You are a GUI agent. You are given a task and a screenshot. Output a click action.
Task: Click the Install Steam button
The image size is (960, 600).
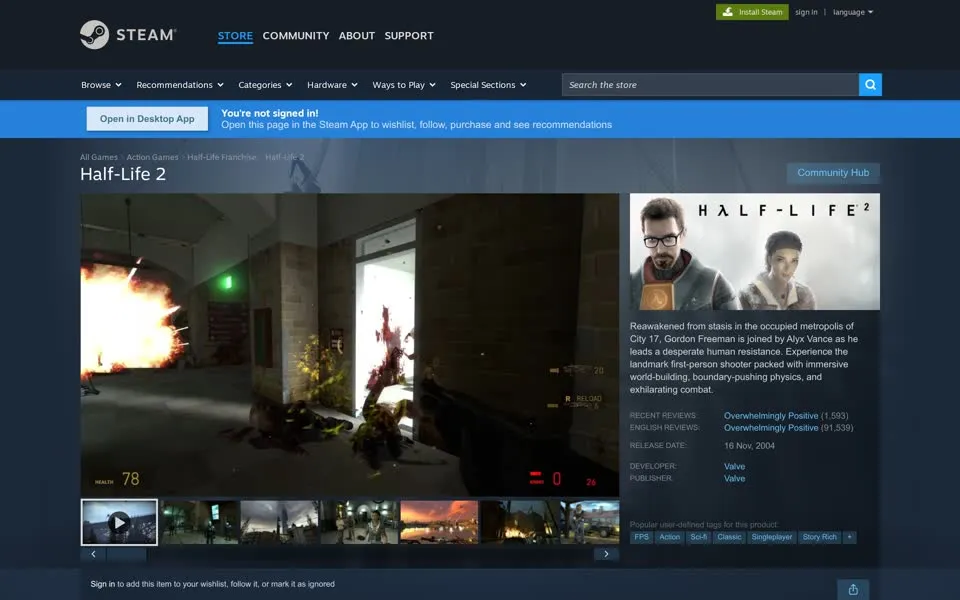[752, 12]
